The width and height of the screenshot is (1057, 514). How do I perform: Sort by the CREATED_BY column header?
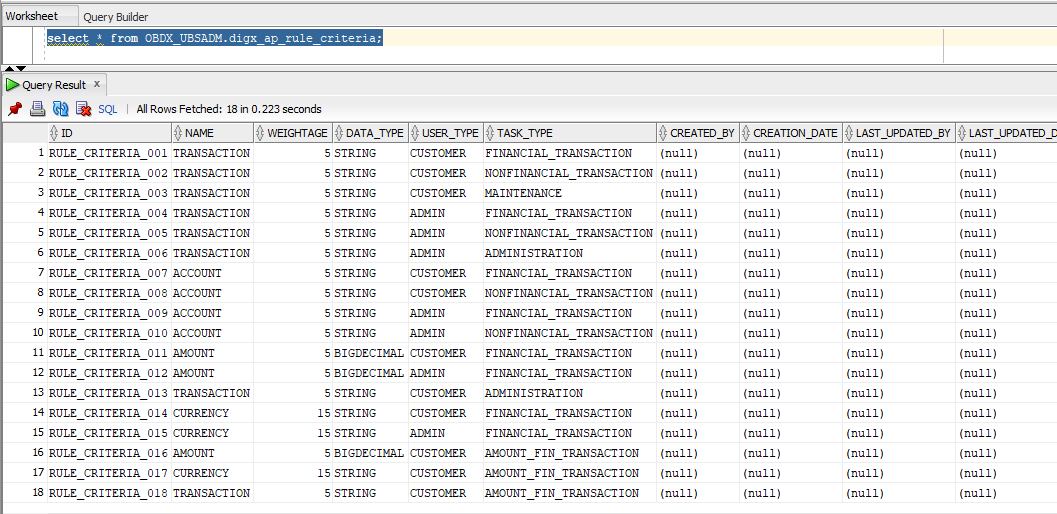(x=698, y=133)
